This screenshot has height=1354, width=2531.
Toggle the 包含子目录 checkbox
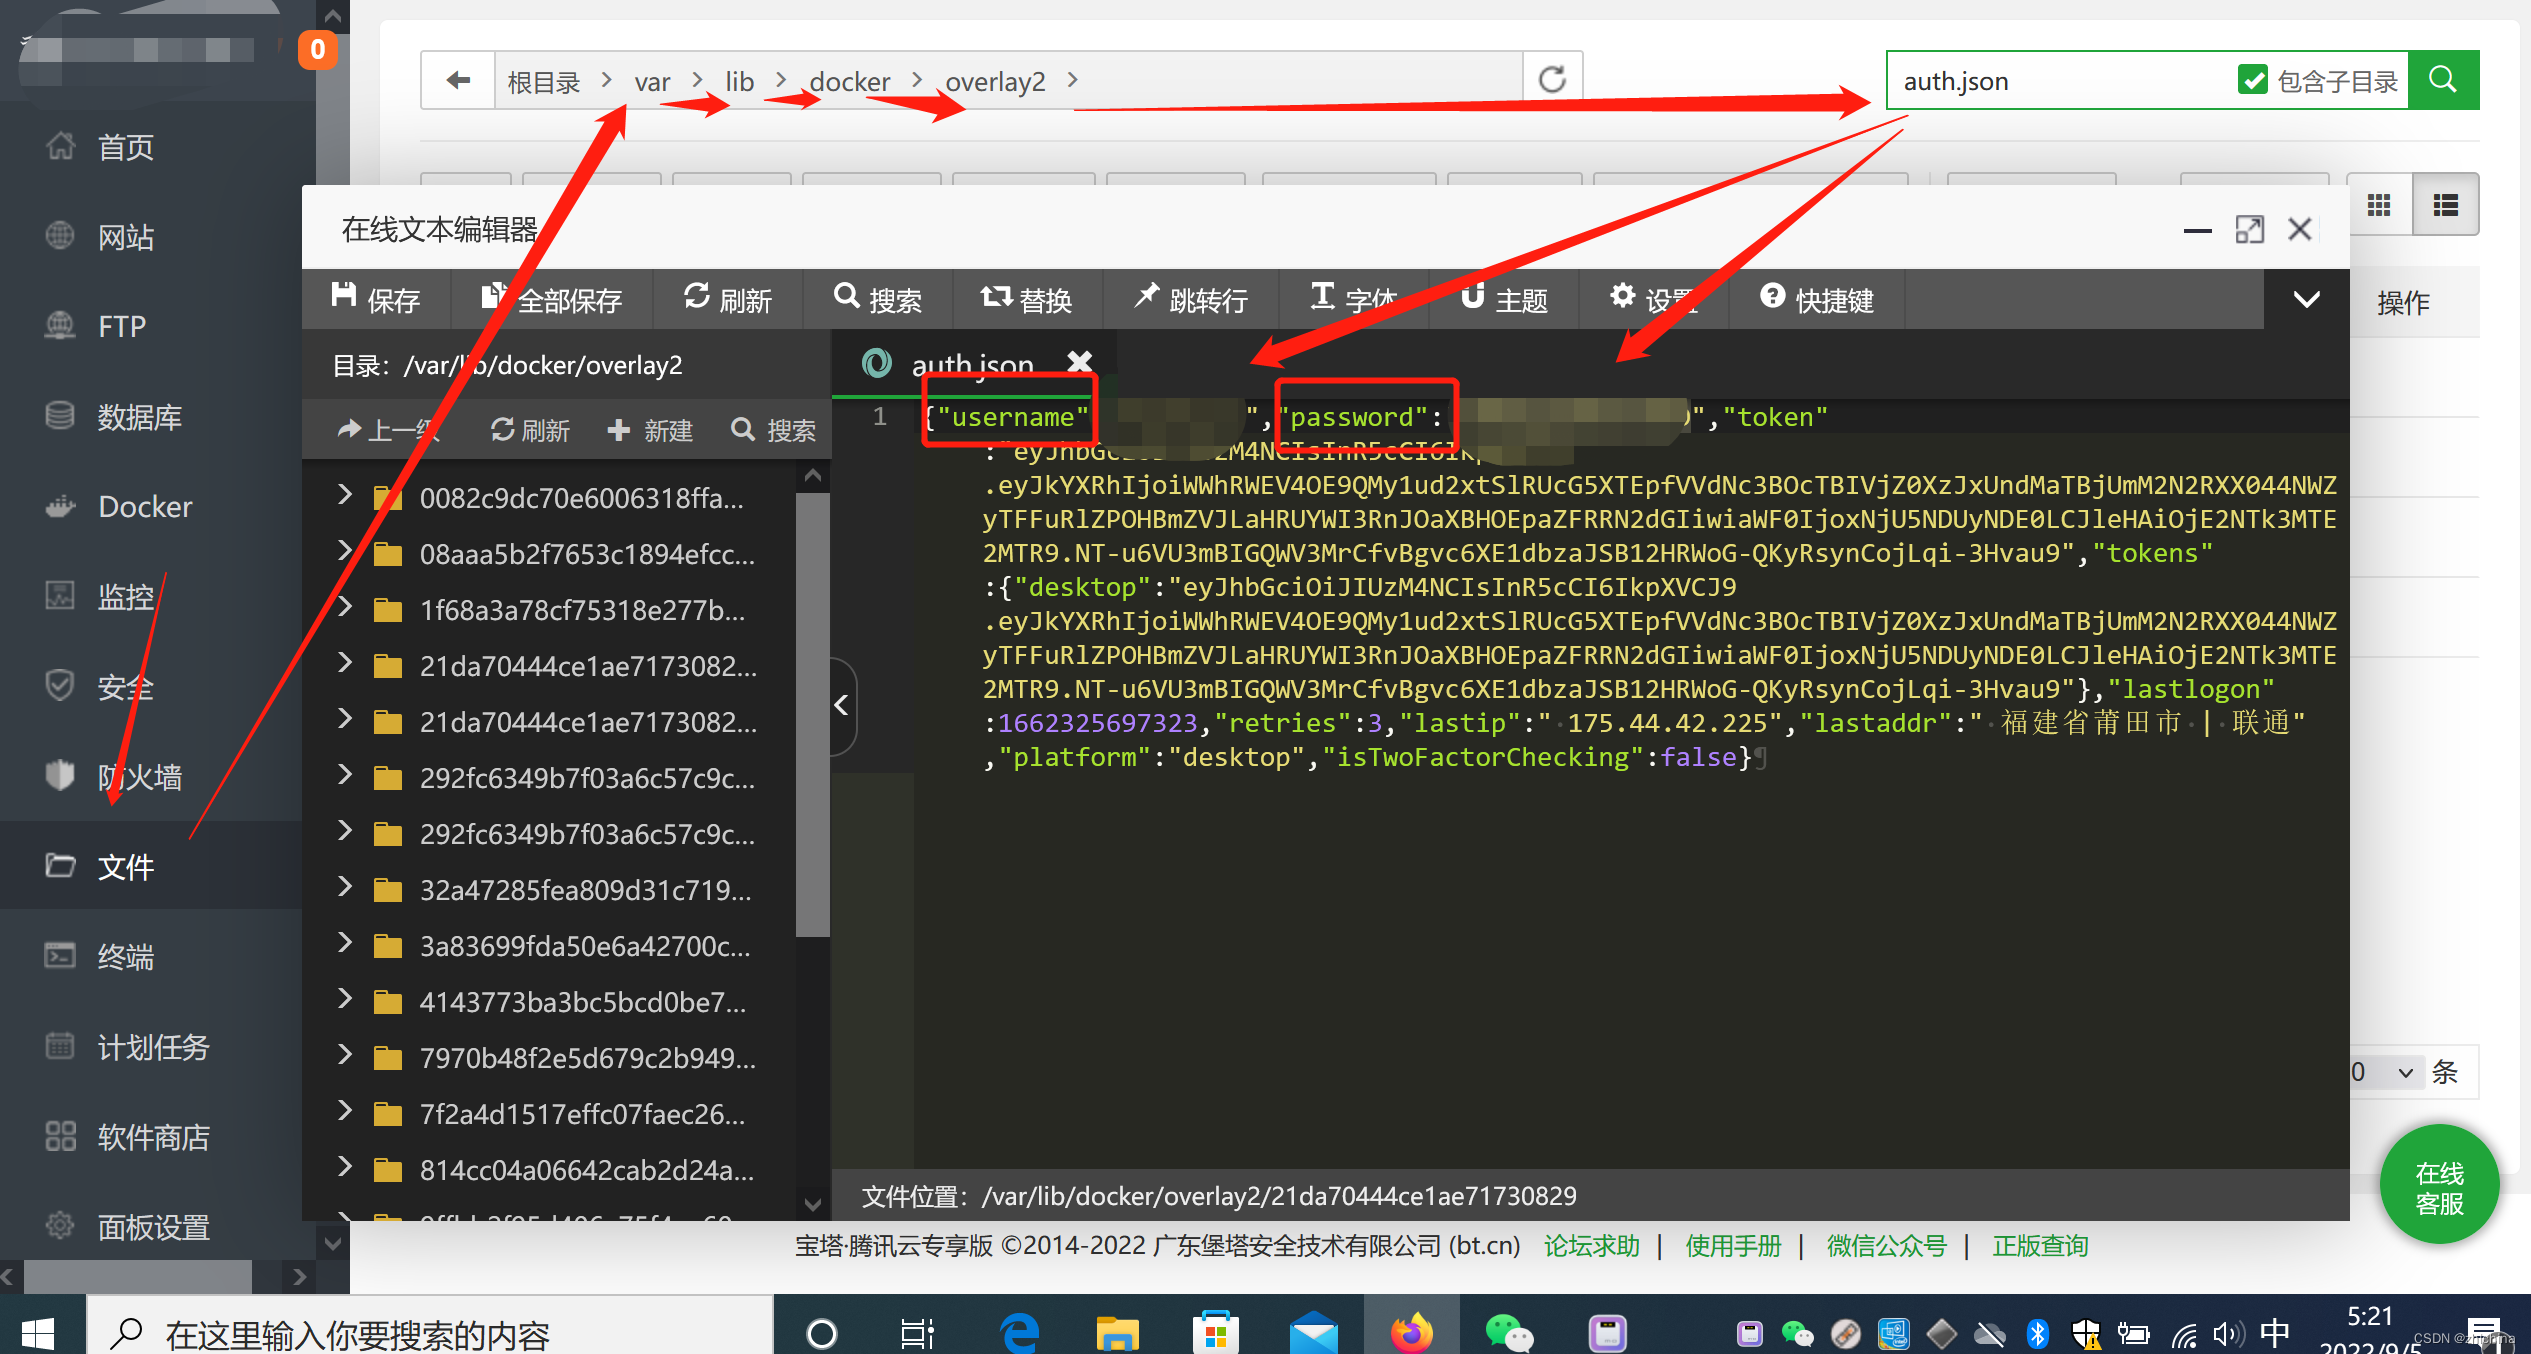click(x=2252, y=80)
